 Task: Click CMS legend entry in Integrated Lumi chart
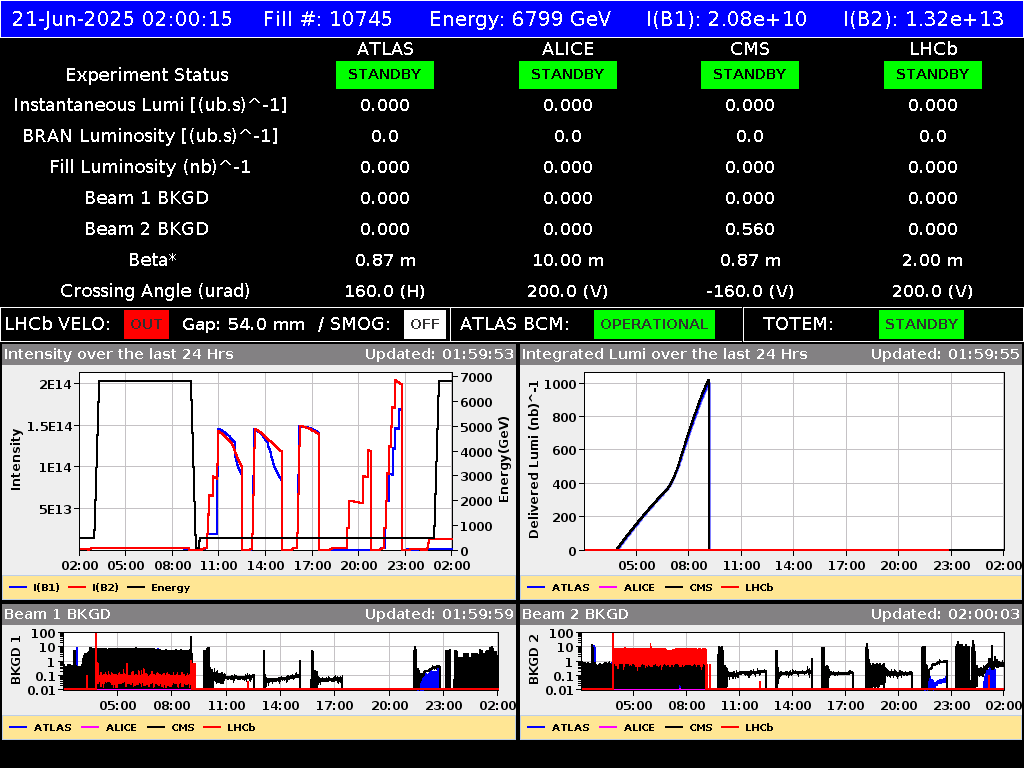pyautogui.click(x=689, y=588)
